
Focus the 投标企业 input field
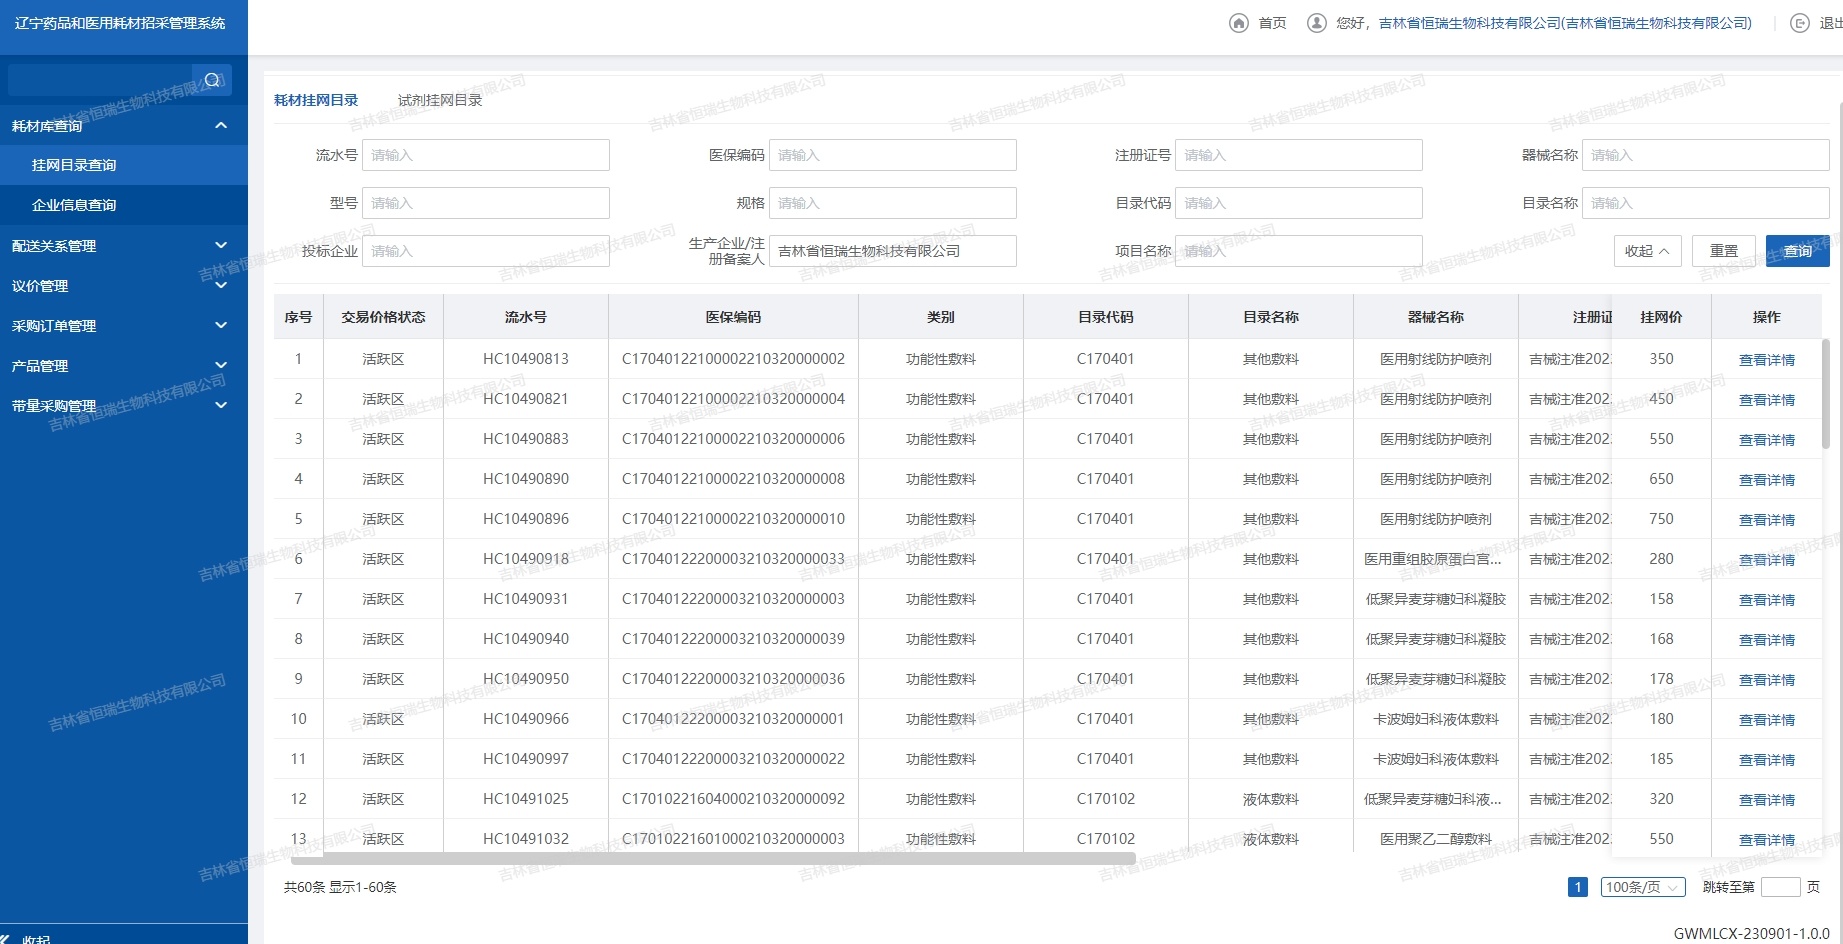click(486, 251)
